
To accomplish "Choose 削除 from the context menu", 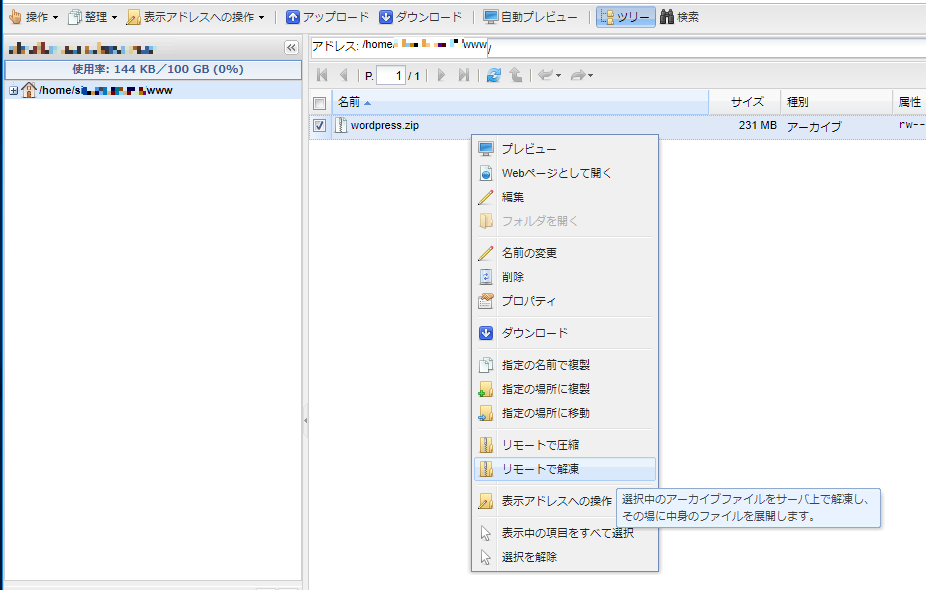I will point(565,277).
